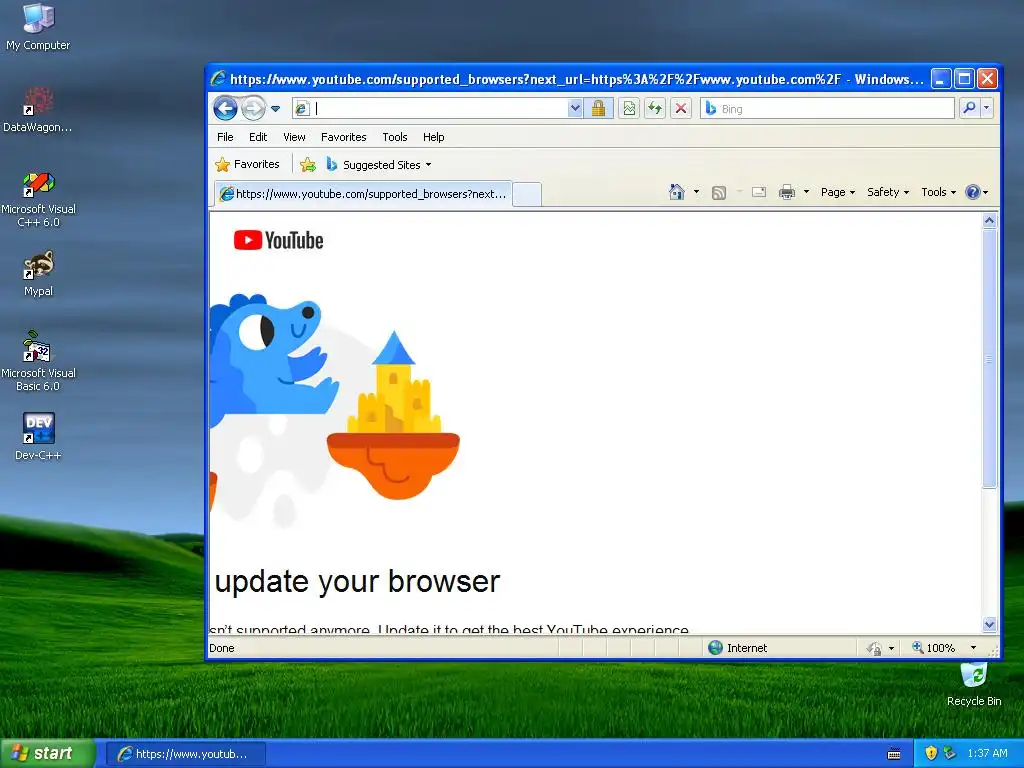Viewport: 1024px width, 768px height.
Task: Open the Help menu
Action: 434,137
